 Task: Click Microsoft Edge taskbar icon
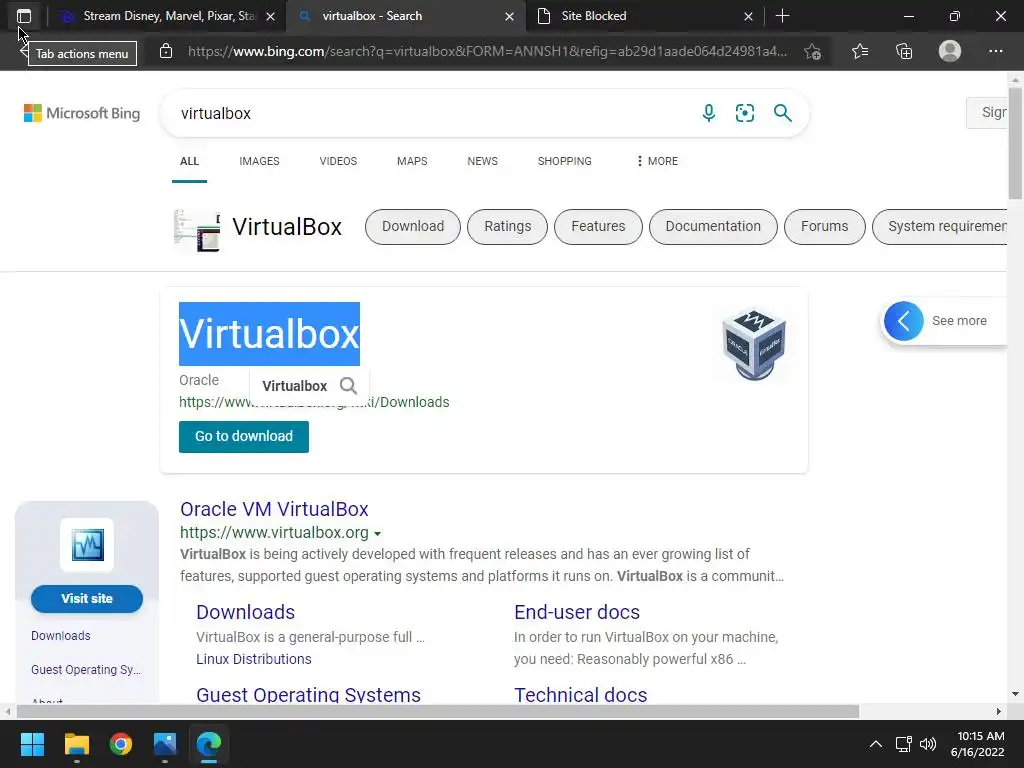coord(209,744)
